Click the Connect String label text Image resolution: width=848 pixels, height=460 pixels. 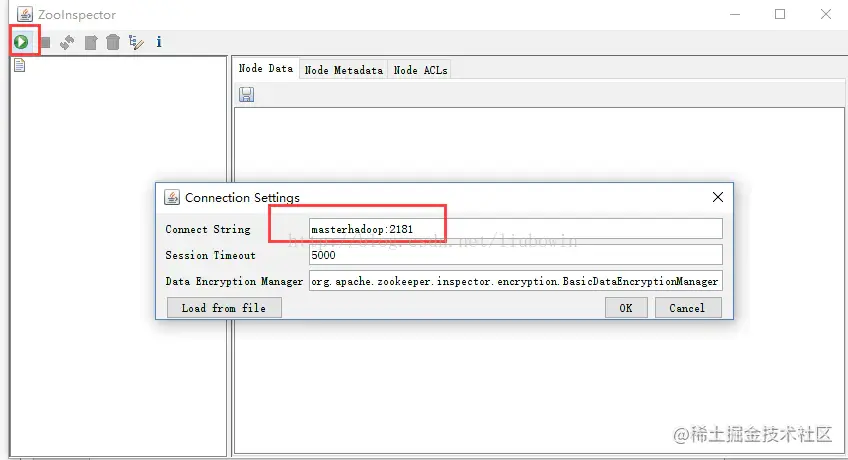pyautogui.click(x=208, y=229)
